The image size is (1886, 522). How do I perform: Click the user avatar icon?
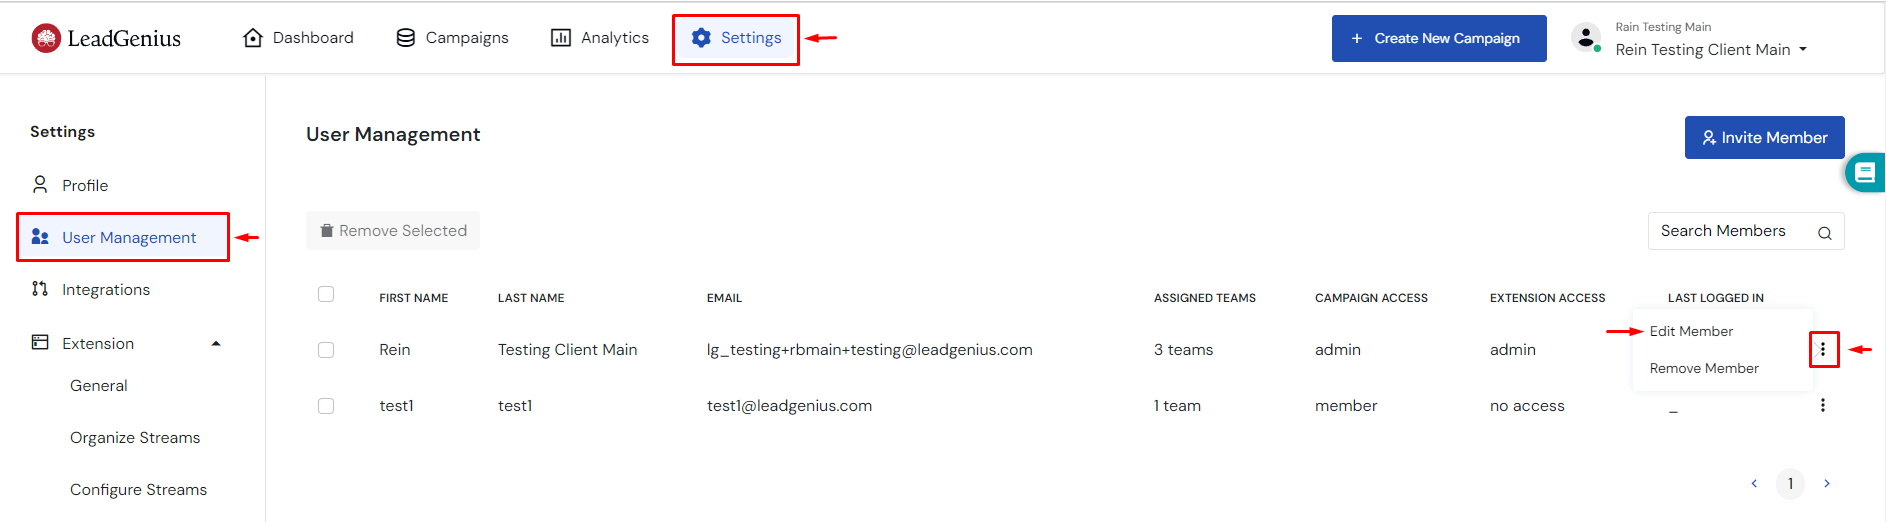pos(1586,38)
